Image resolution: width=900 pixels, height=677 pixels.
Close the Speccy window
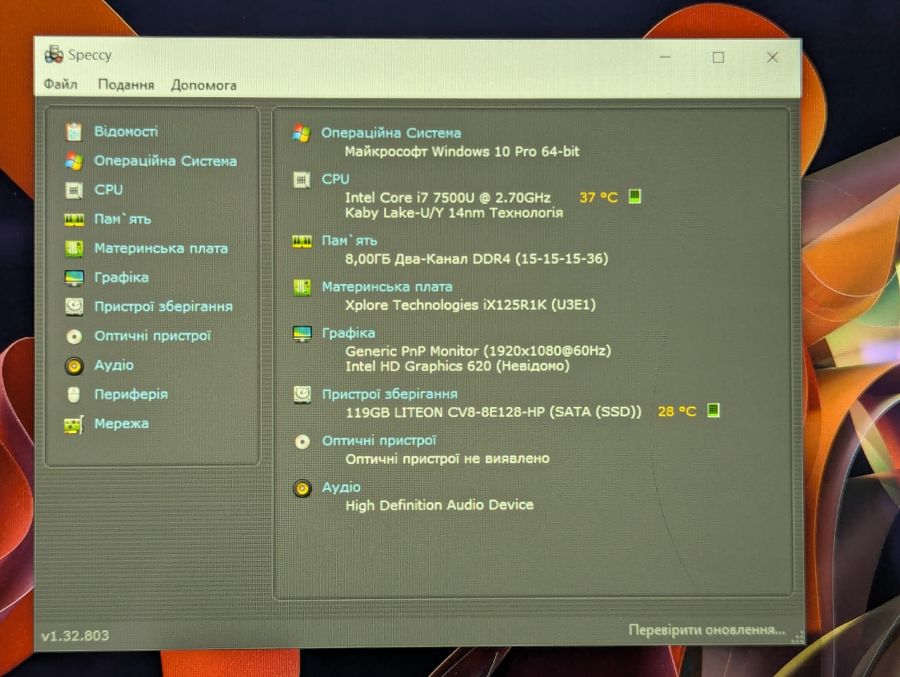point(772,57)
